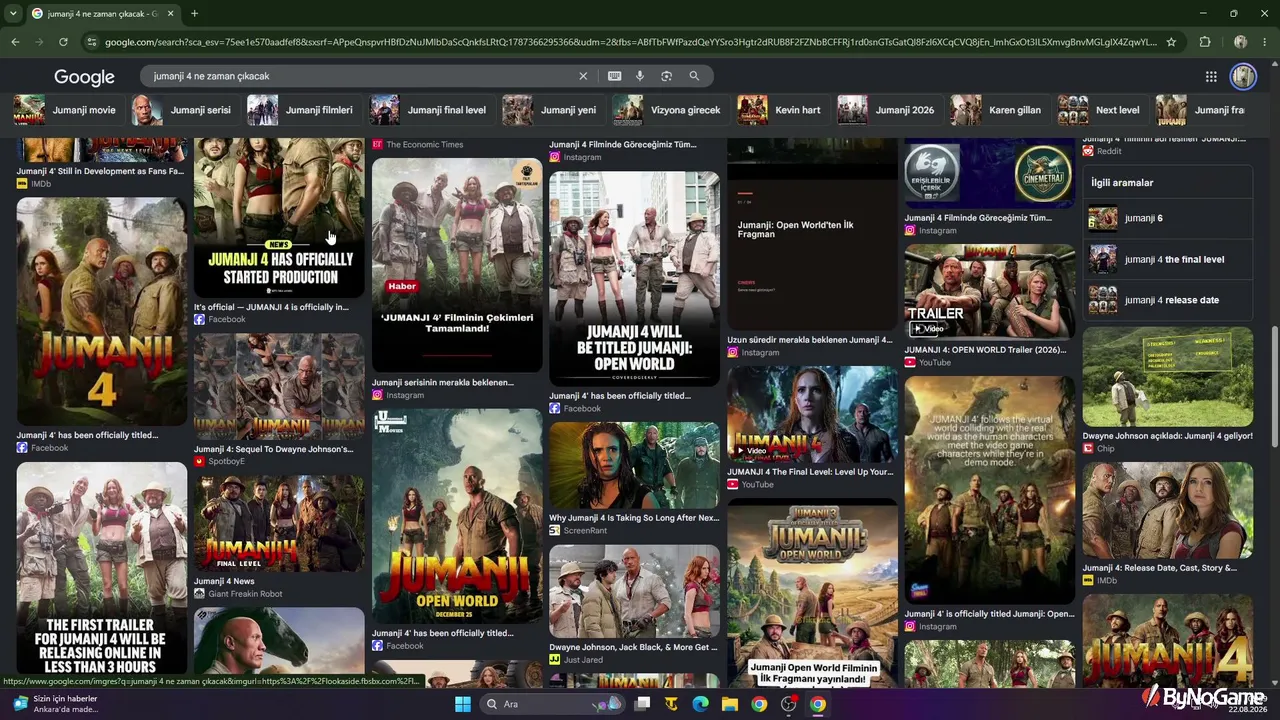This screenshot has height=720, width=1280.
Task: Open 'Jumanji serisinin merakla beklenen...' Instagram link
Action: (x=443, y=382)
